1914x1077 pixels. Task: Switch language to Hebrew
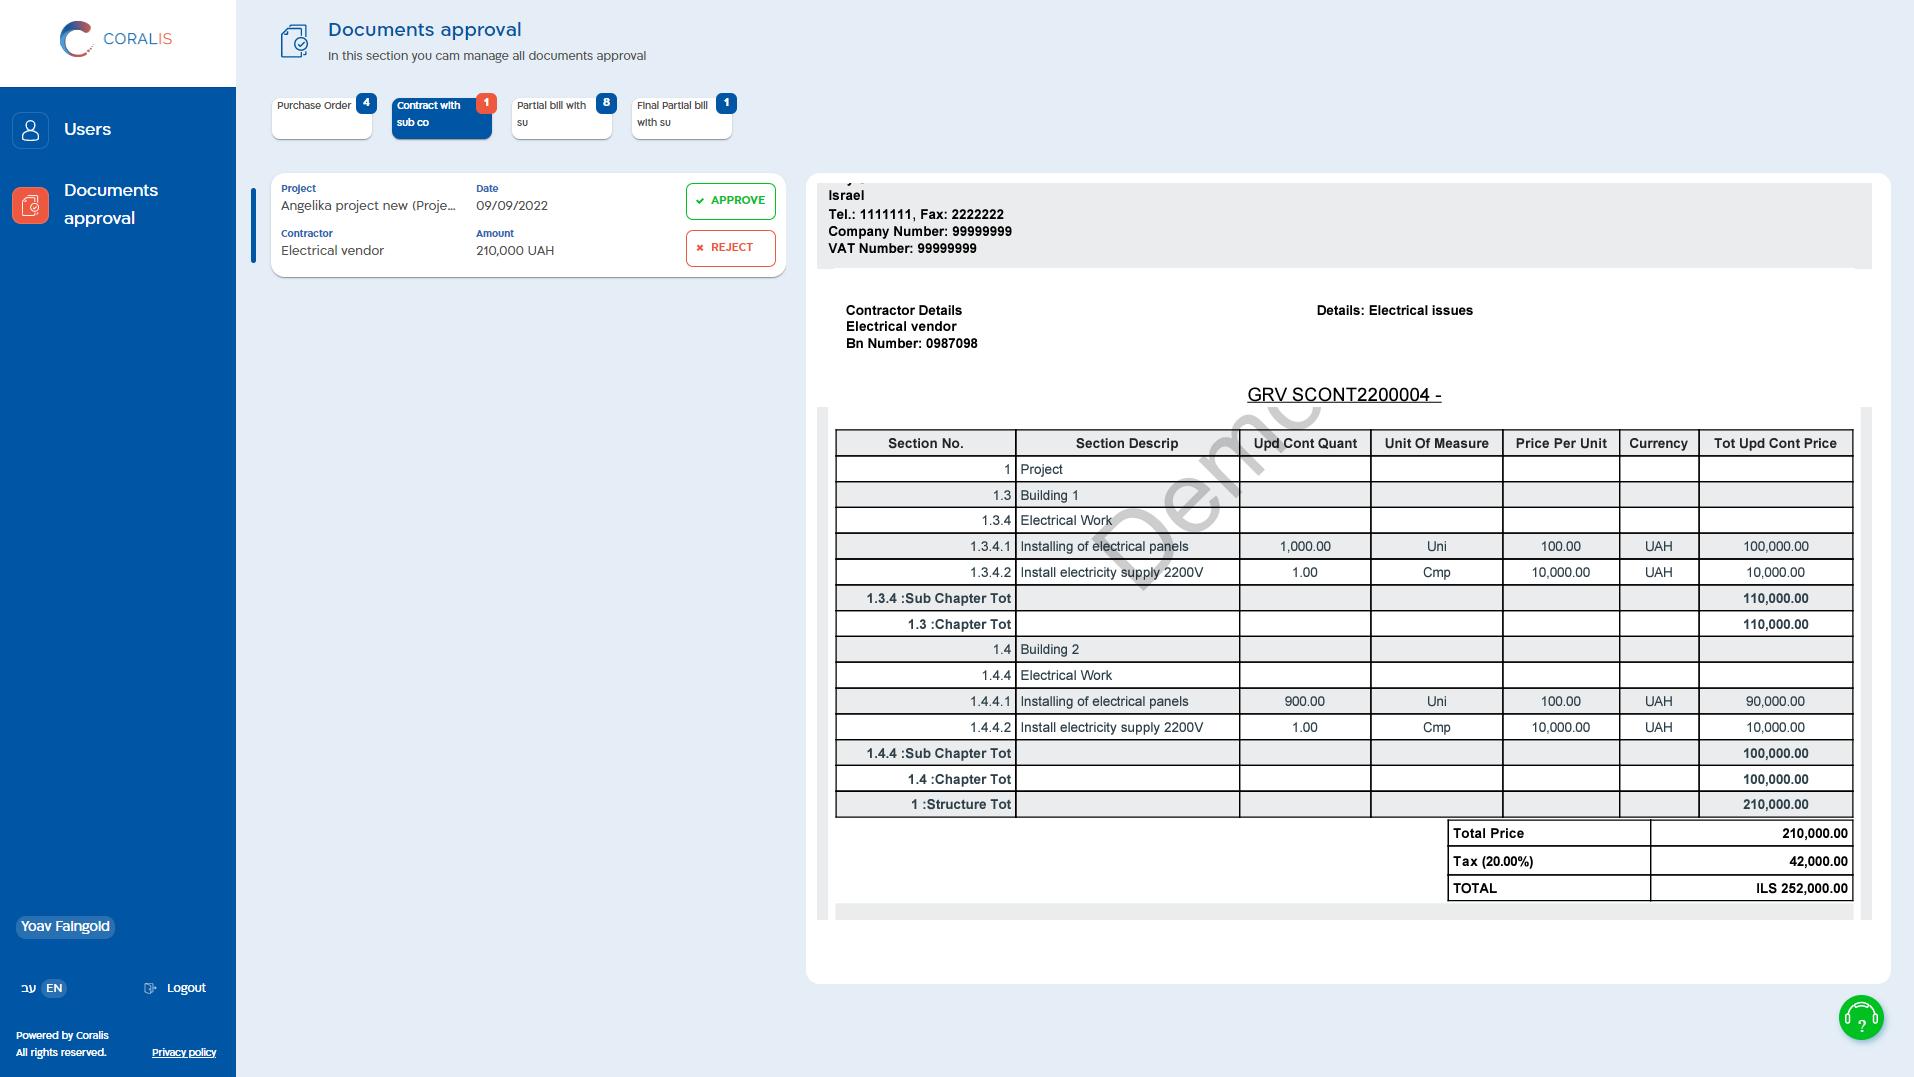[28, 988]
